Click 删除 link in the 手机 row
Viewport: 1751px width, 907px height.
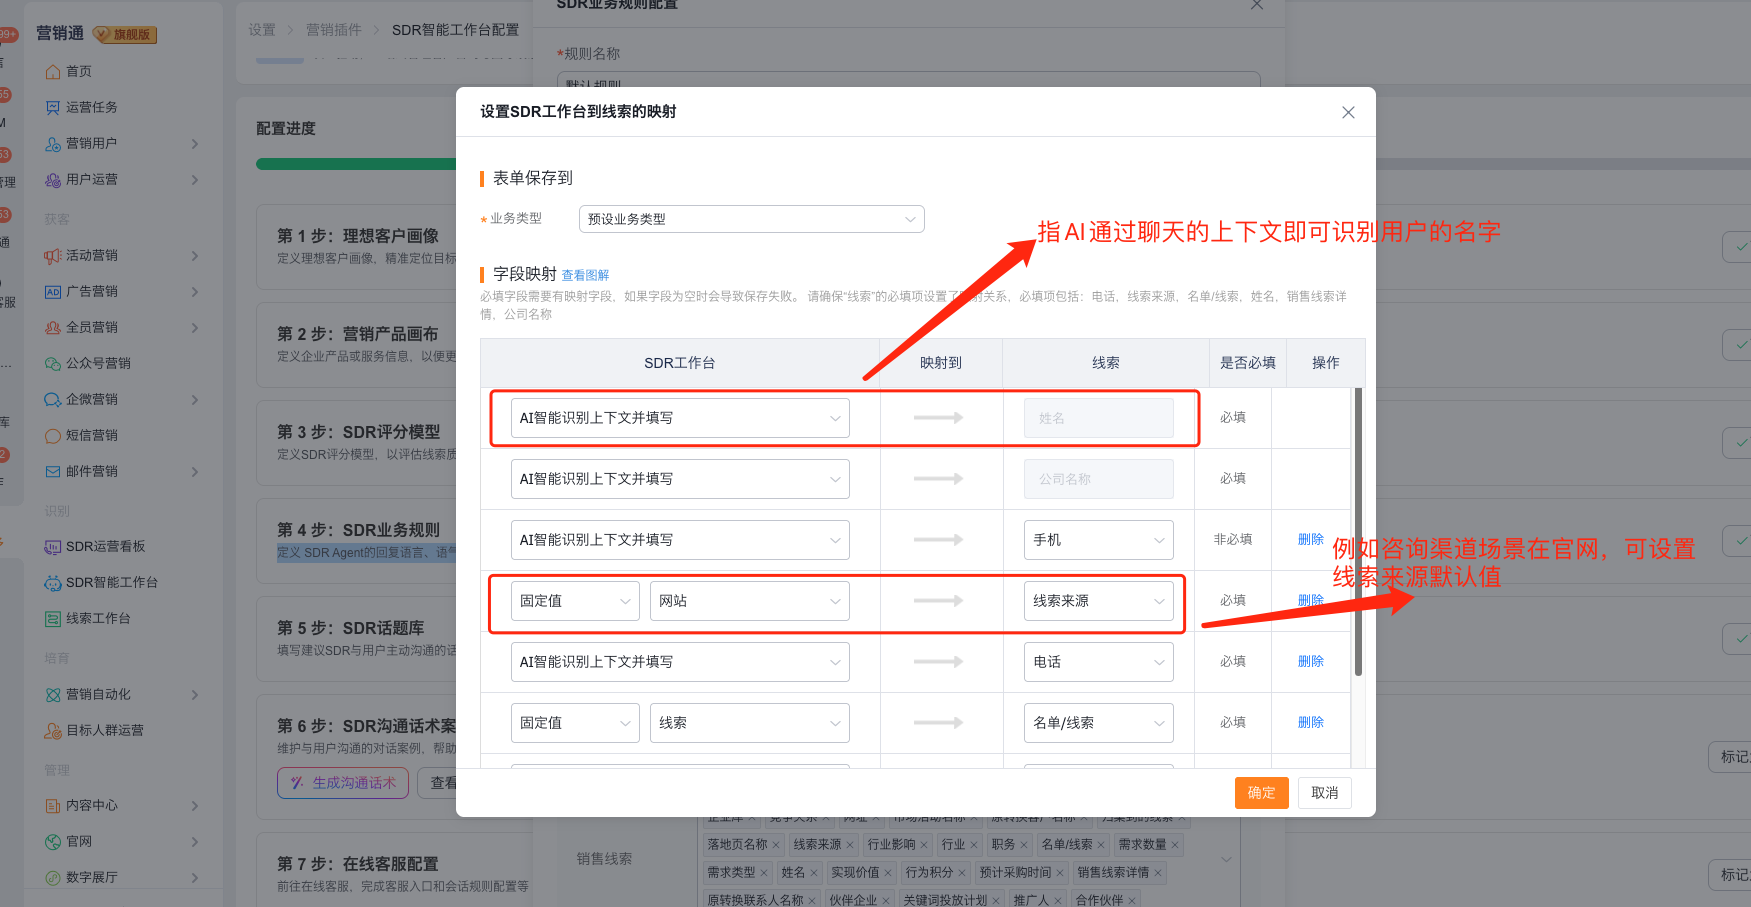click(x=1310, y=540)
